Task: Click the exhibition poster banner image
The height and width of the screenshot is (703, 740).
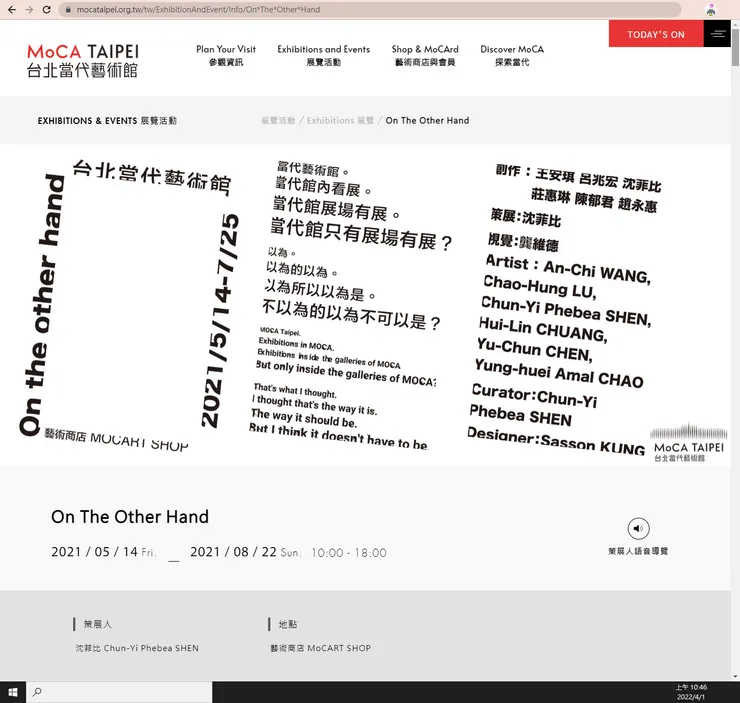Action: click(x=365, y=305)
